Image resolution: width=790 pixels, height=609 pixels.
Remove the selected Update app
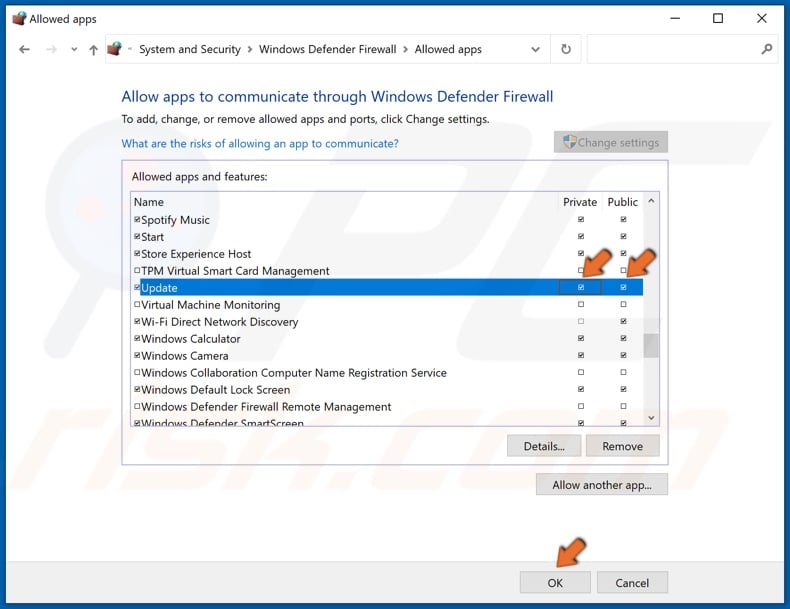point(622,446)
